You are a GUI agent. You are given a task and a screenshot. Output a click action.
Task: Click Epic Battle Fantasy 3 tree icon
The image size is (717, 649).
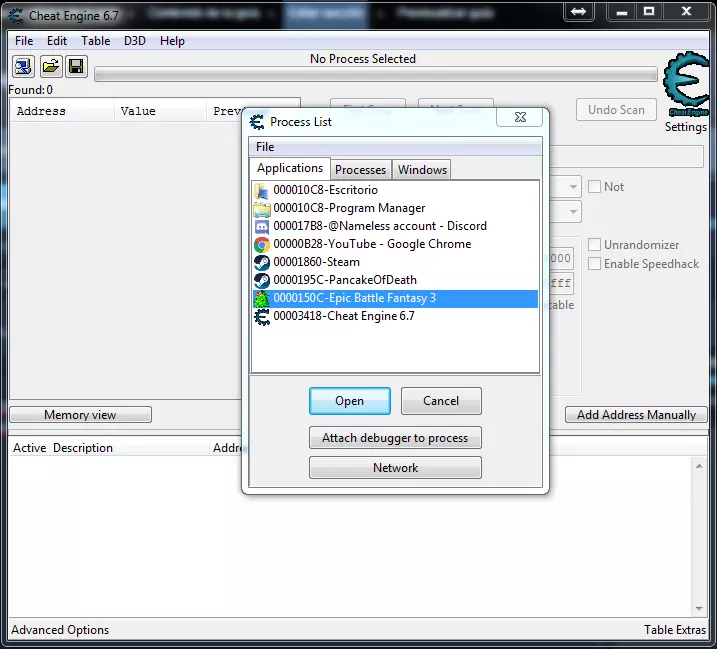tap(262, 299)
